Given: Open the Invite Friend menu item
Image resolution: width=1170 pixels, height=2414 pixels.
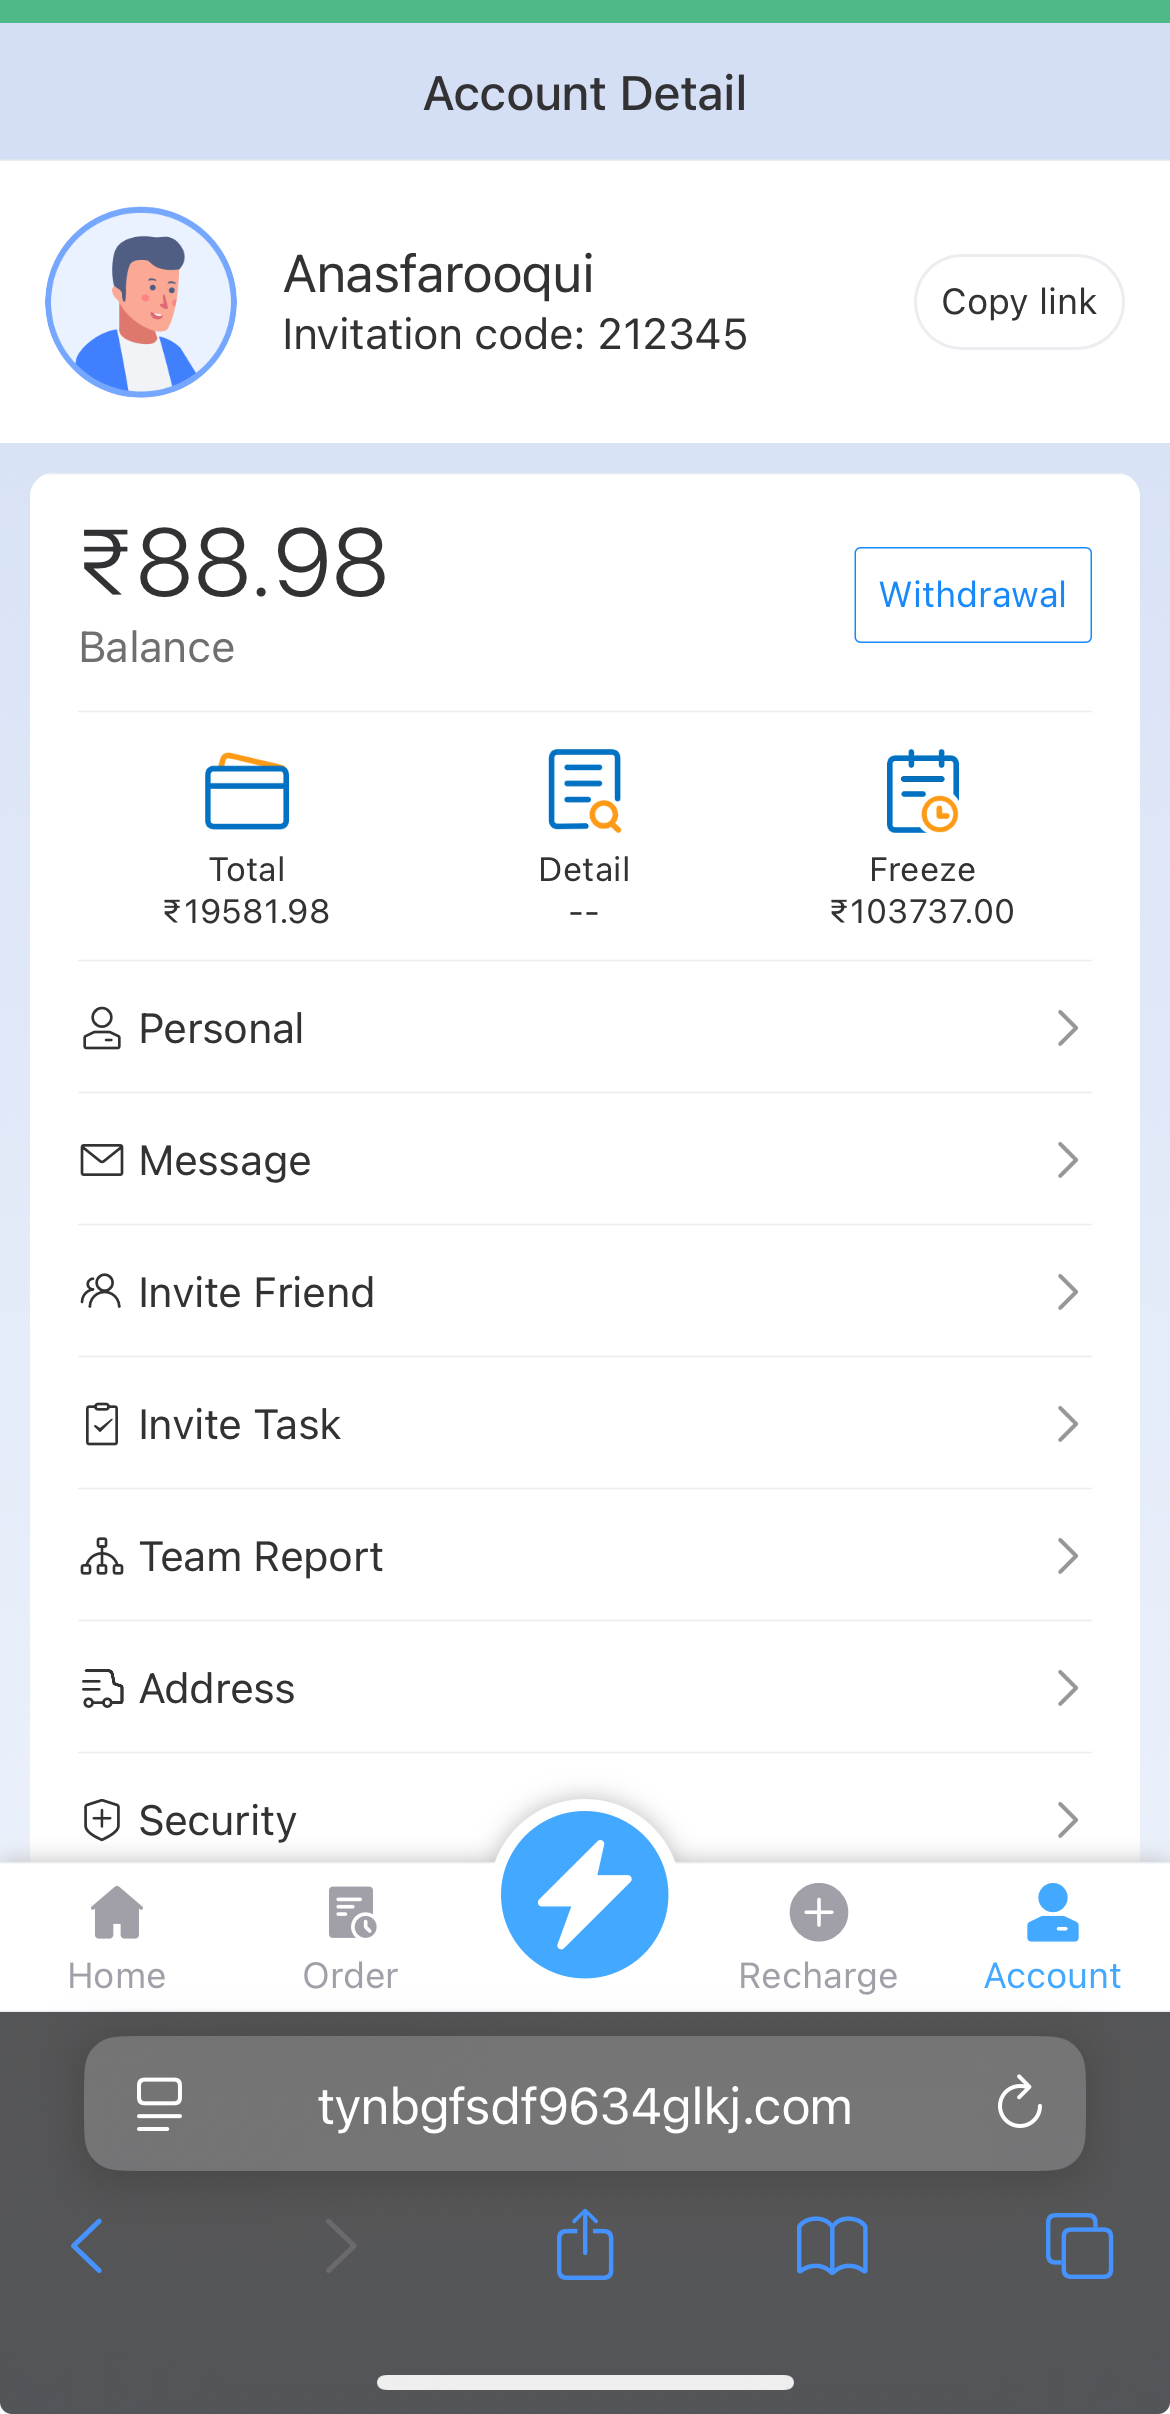Looking at the screenshot, I should [256, 1292].
